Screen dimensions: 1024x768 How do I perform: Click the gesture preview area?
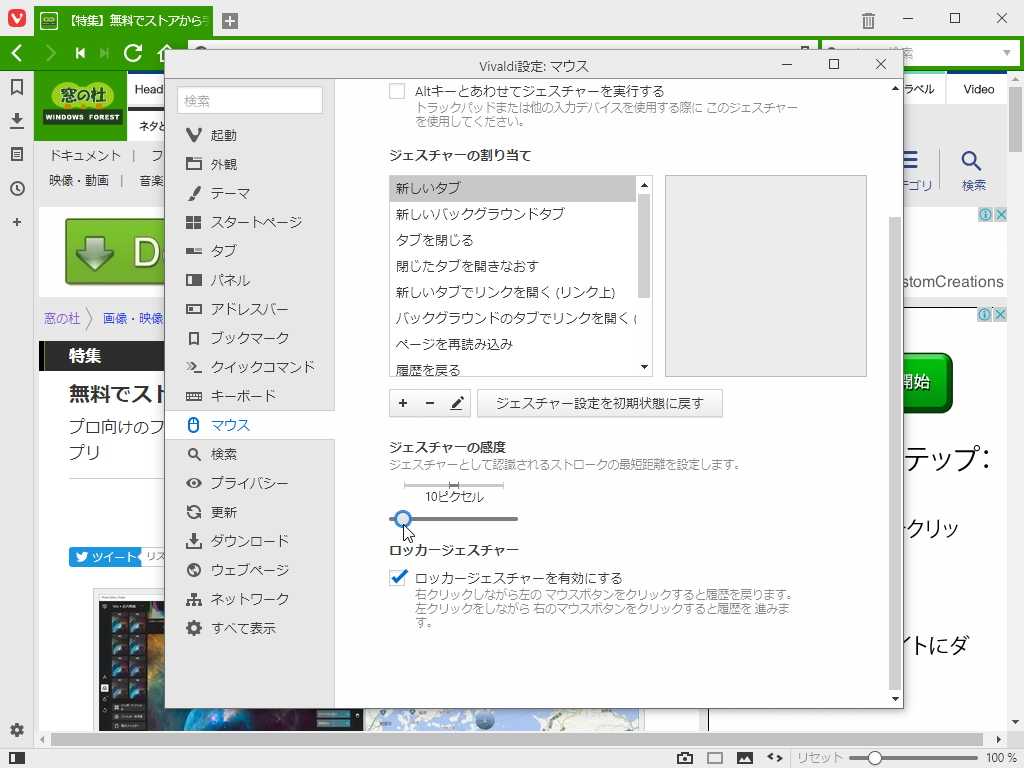pyautogui.click(x=766, y=276)
